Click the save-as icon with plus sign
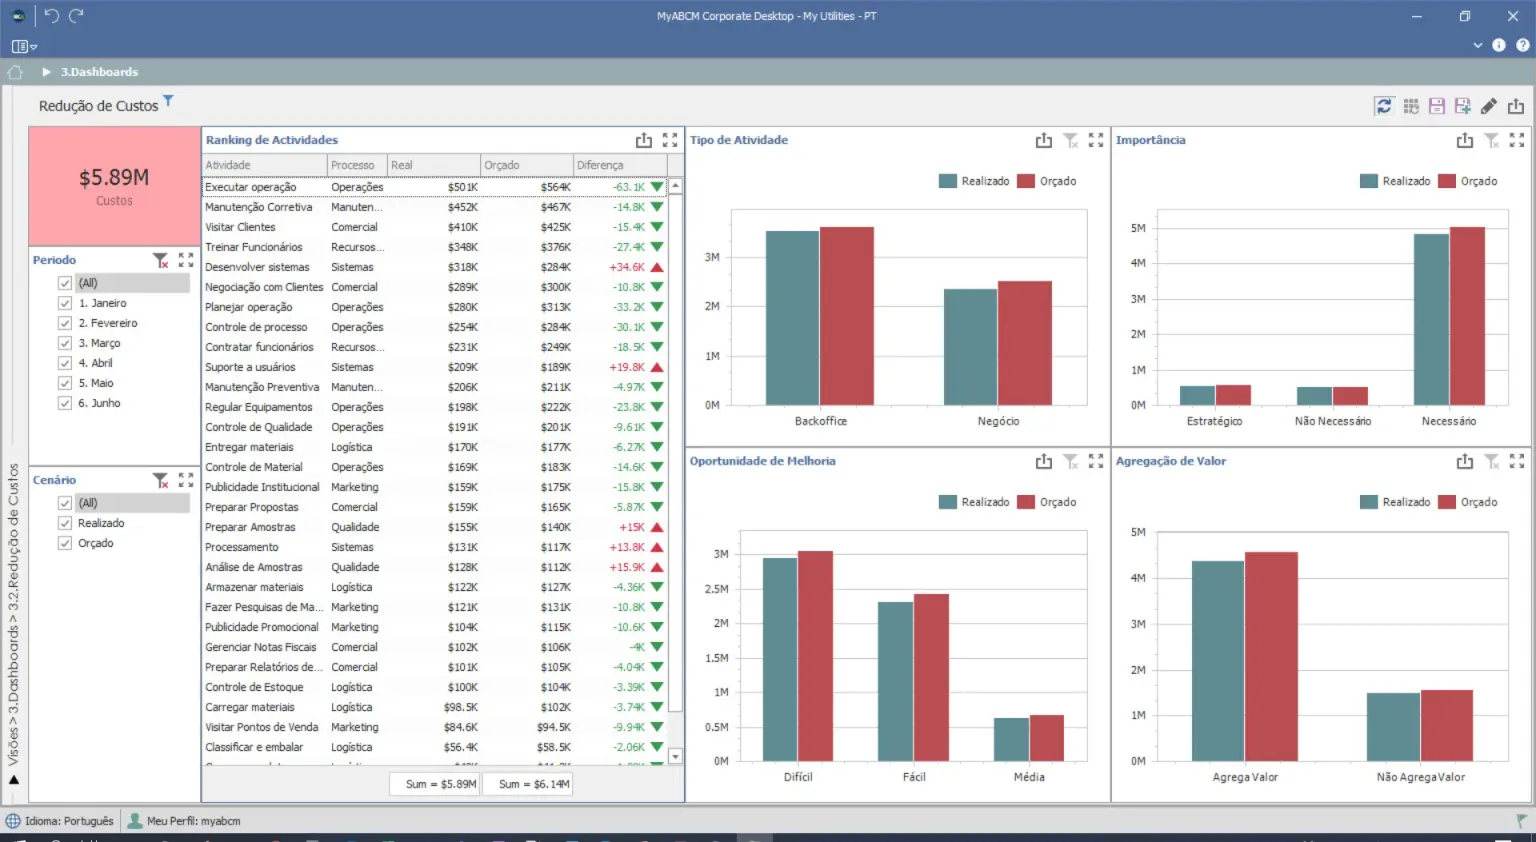 pos(1463,106)
